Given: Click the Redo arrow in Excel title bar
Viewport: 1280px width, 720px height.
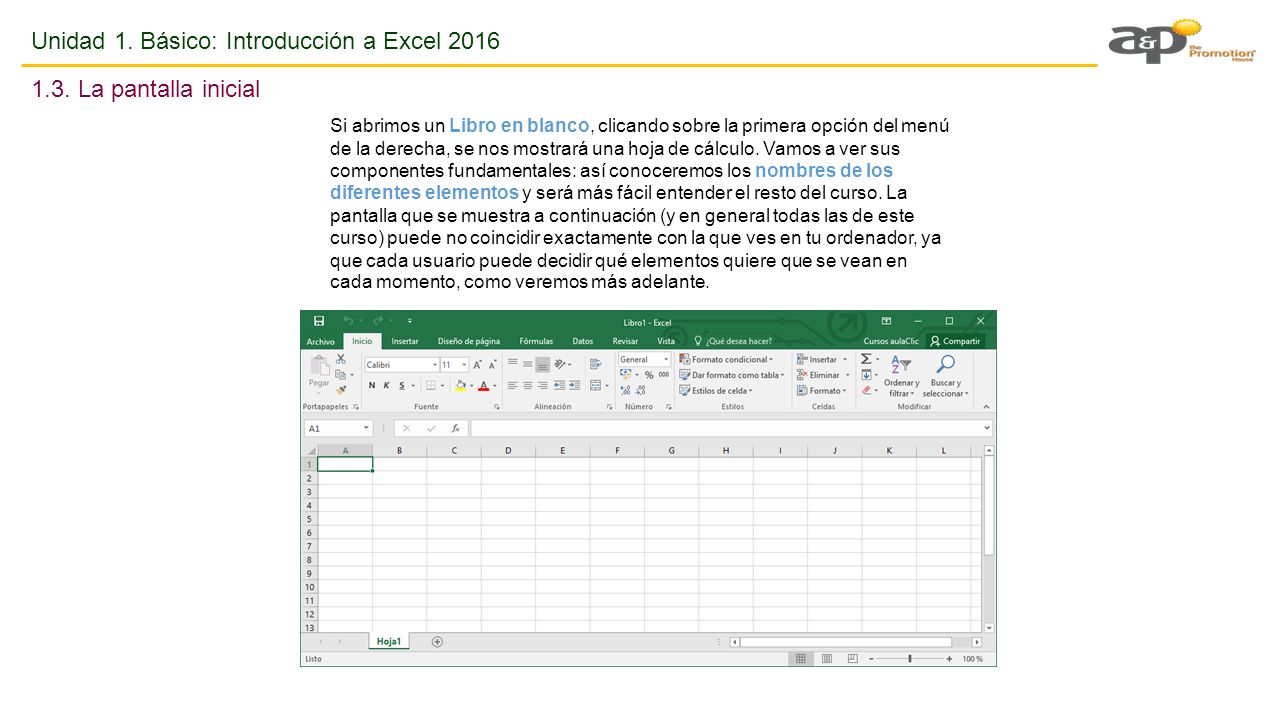Looking at the screenshot, I should click(x=377, y=321).
